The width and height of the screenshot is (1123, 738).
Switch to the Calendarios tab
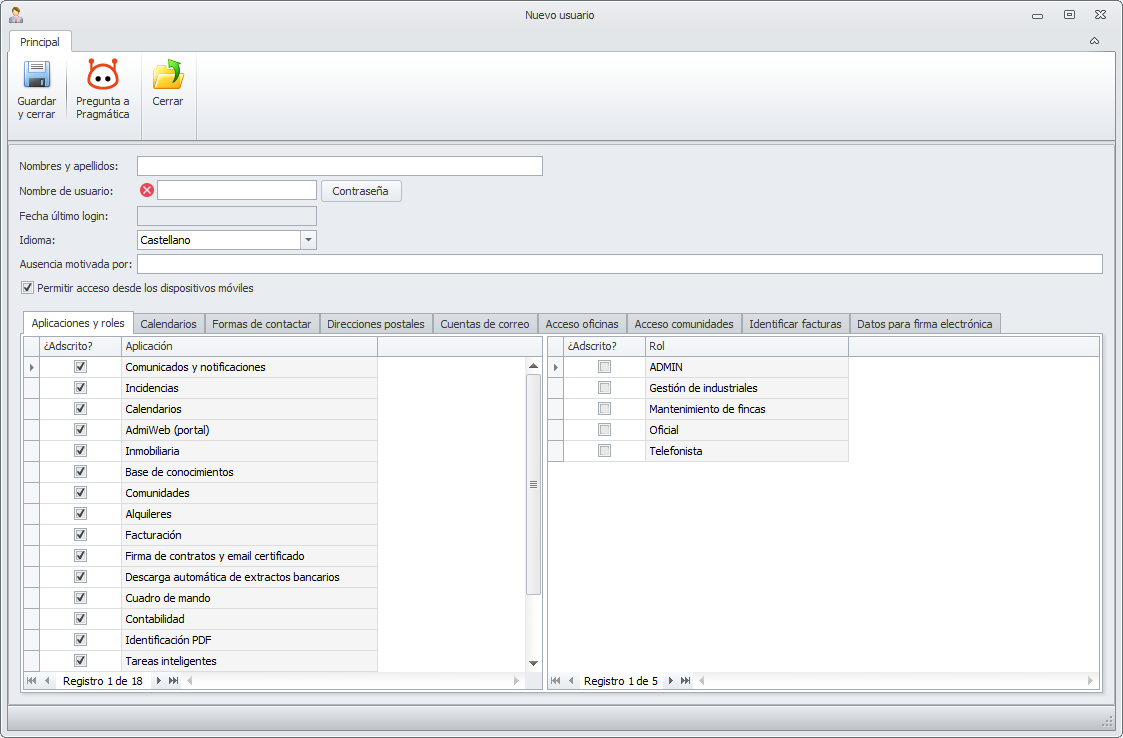point(168,324)
